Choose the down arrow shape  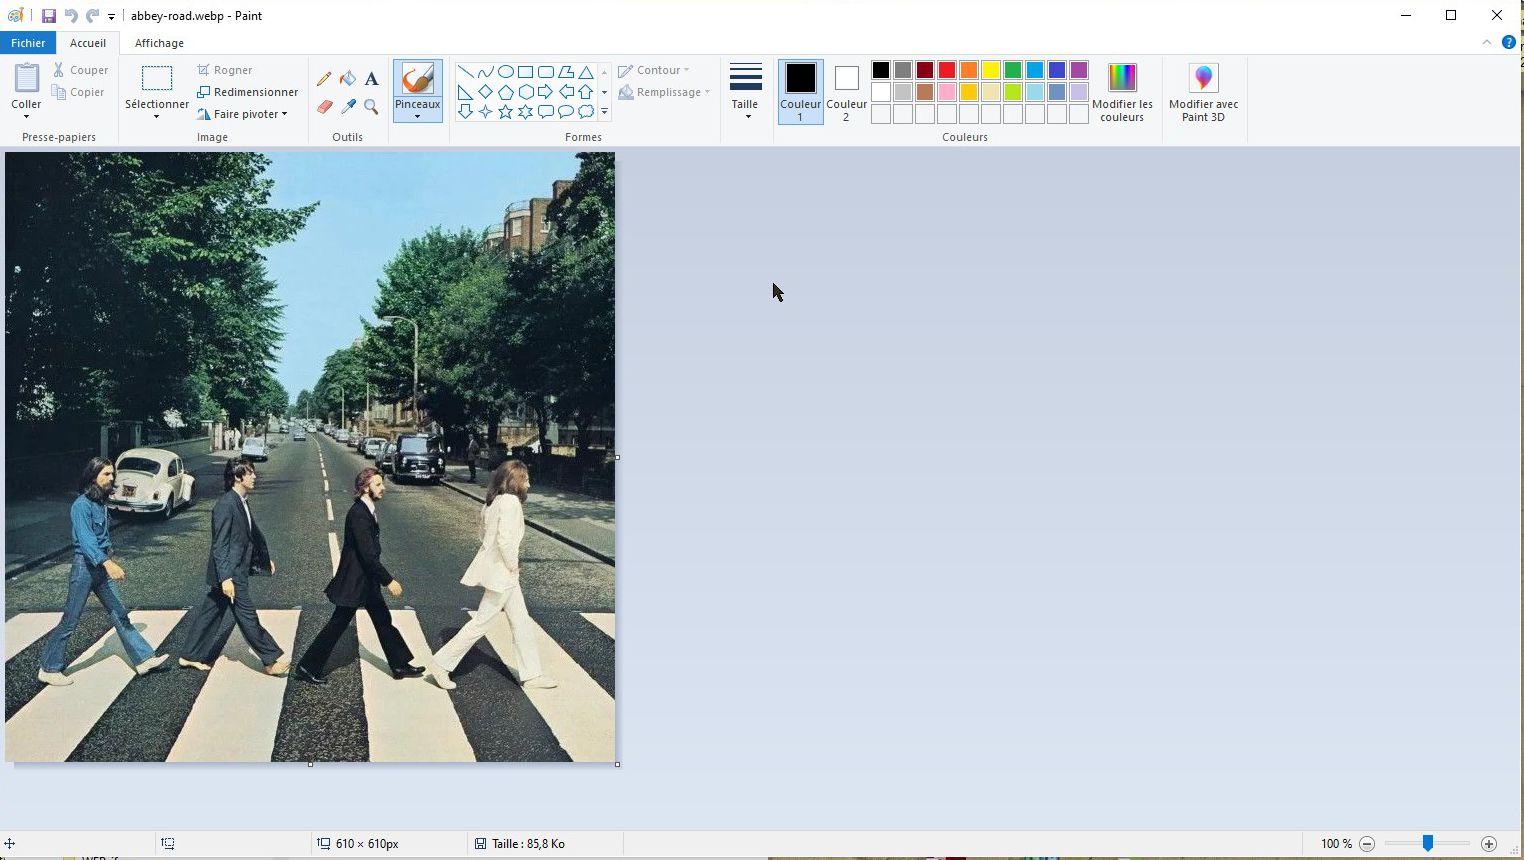[x=465, y=111]
